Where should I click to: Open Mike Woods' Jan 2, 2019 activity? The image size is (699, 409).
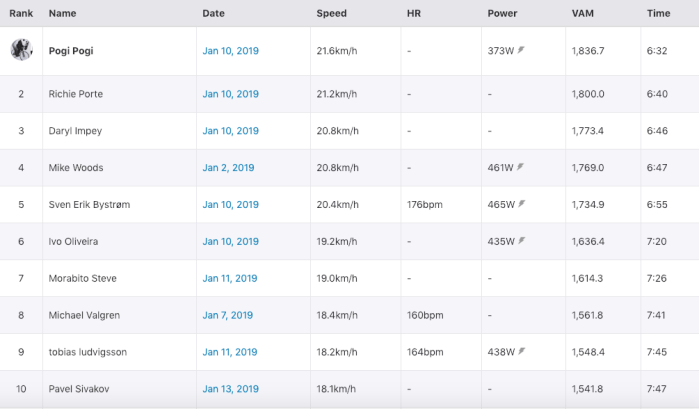pos(228,168)
